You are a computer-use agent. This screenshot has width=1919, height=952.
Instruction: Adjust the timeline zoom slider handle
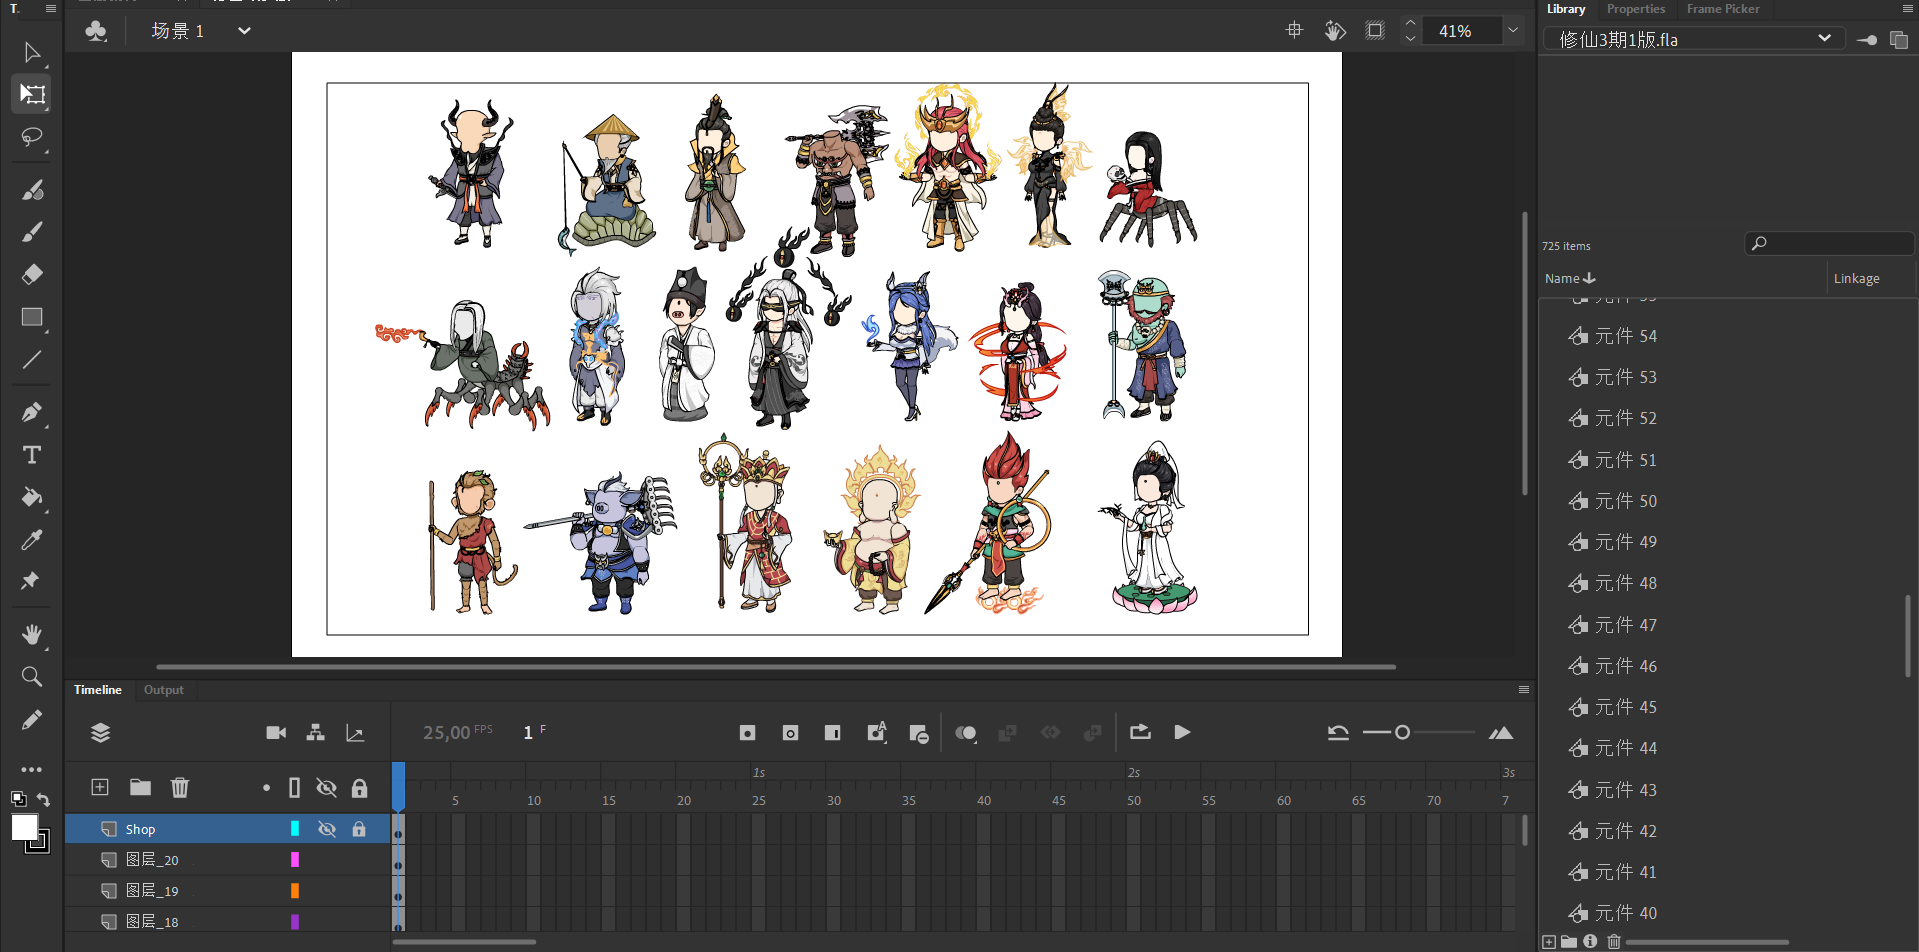tap(1403, 733)
